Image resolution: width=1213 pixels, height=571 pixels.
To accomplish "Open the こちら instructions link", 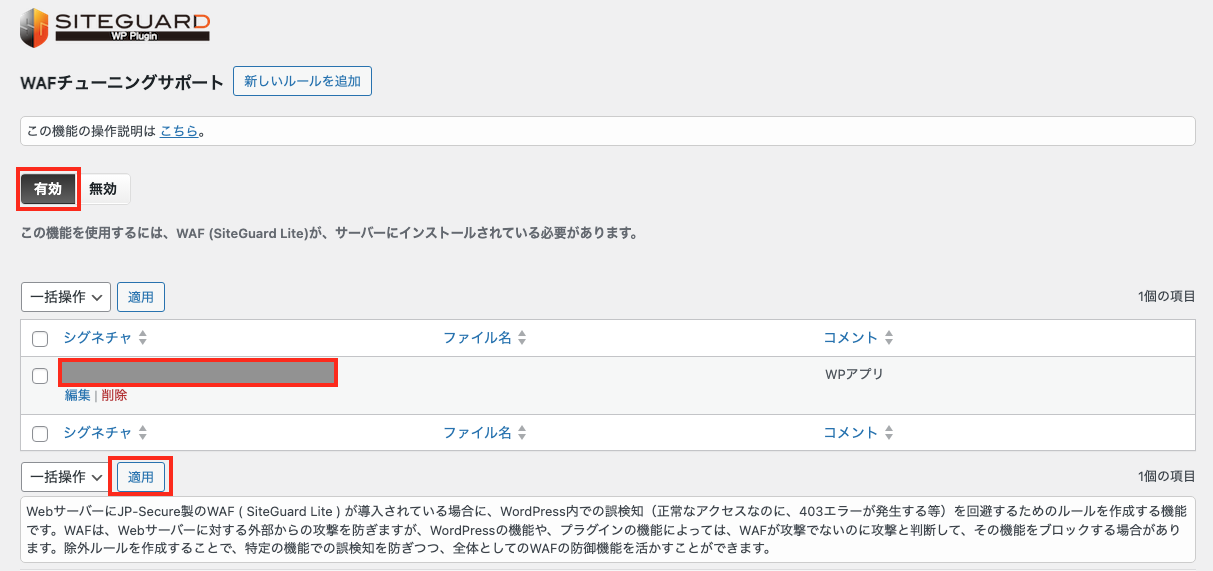I will tap(179, 131).
